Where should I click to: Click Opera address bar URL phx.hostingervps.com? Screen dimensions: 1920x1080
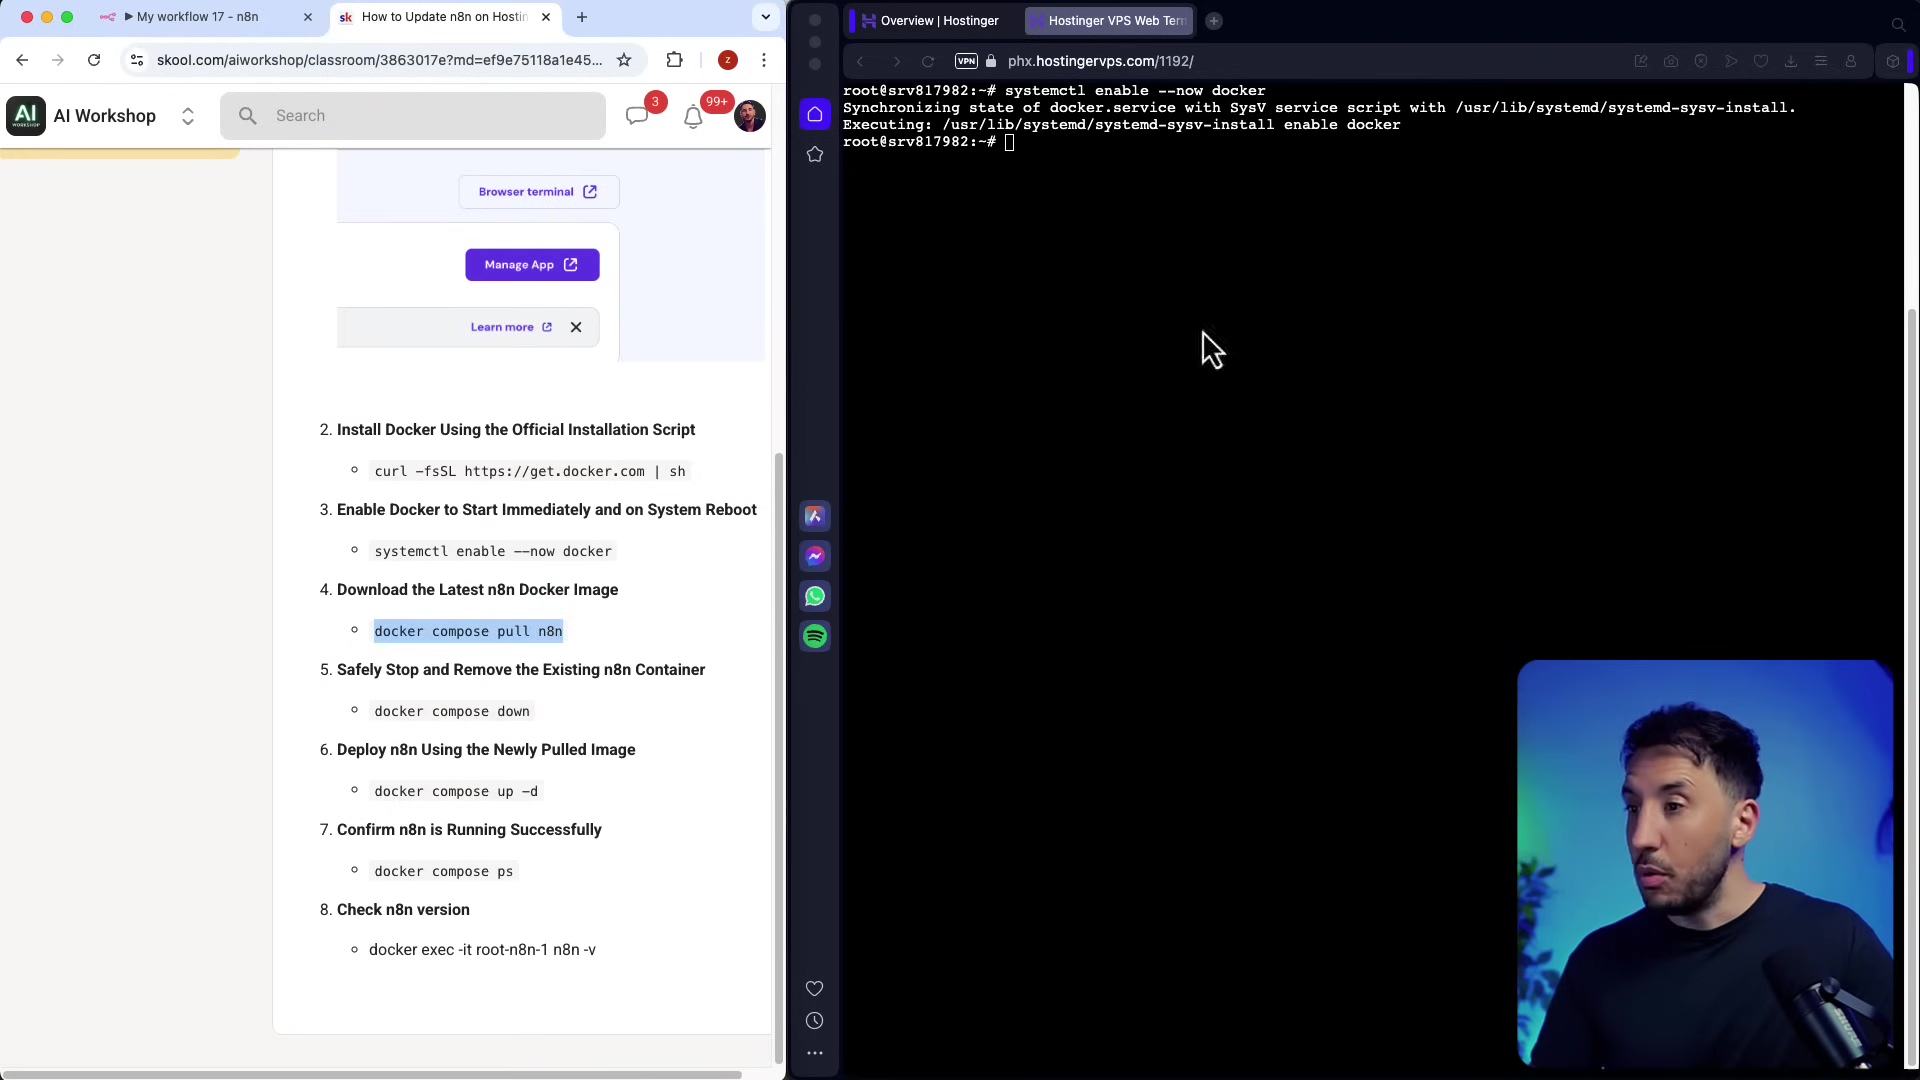pyautogui.click(x=1100, y=61)
